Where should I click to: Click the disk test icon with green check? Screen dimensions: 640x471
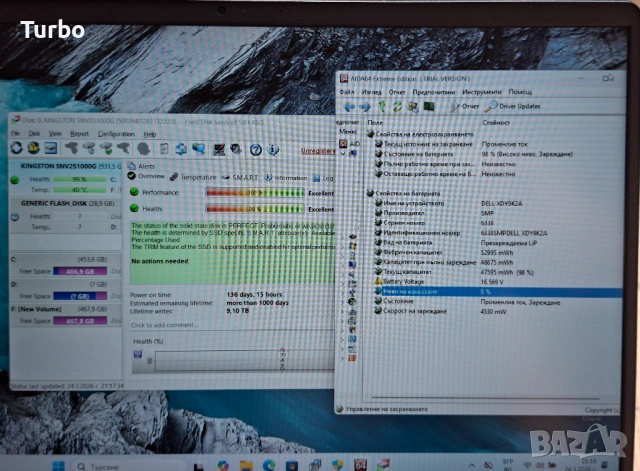(107, 148)
